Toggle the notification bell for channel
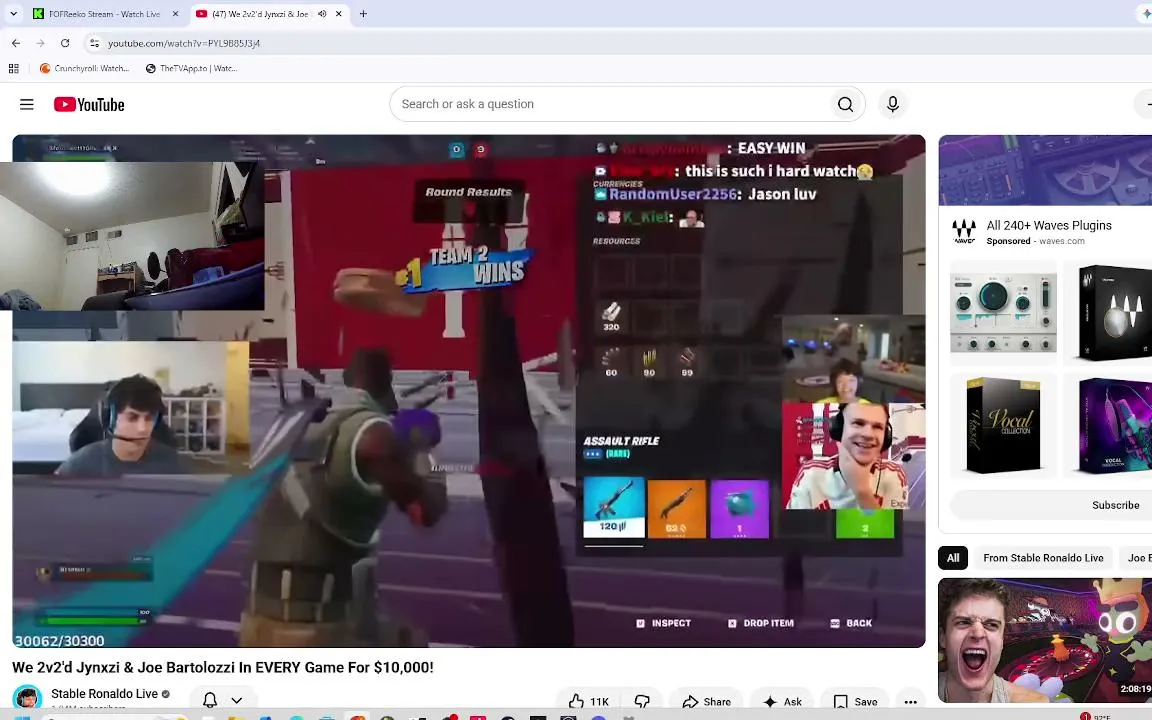1152x720 pixels. (209, 700)
